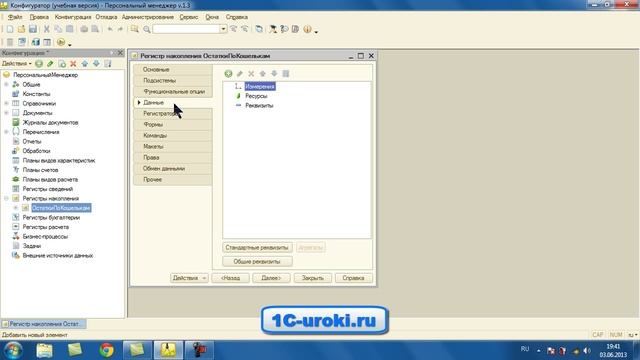Select Ресурсы in the data list
The image size is (640, 360).
point(256,96)
